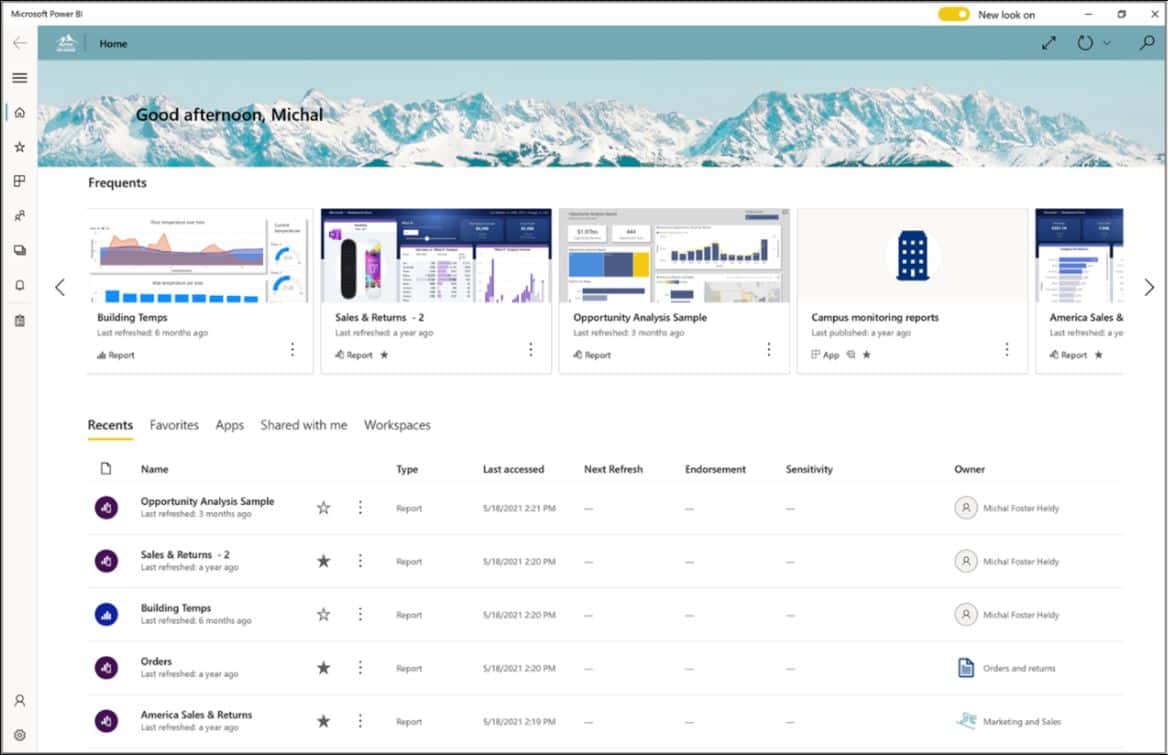Open more options for America Sales & Returns row
Image resolution: width=1168 pixels, height=755 pixels.
(360, 721)
